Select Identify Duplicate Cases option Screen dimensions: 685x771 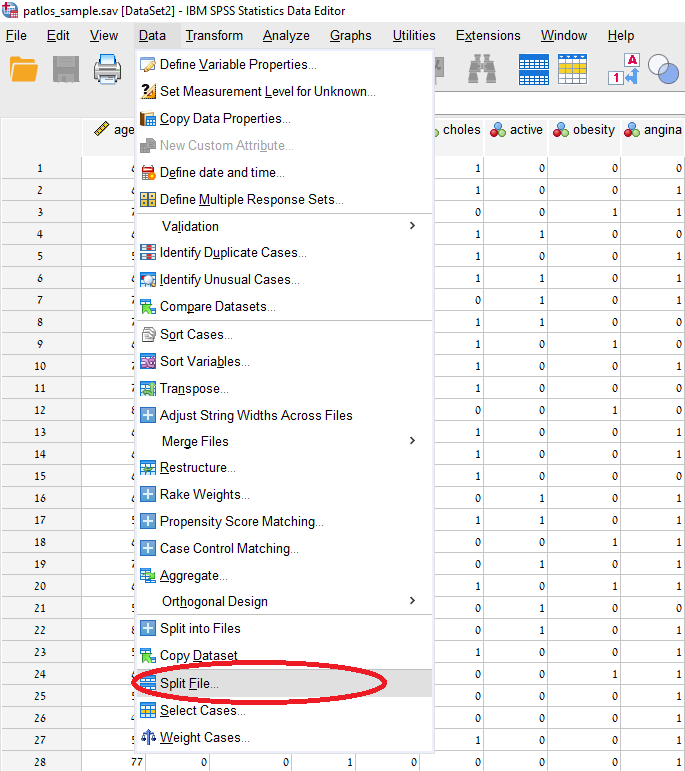pyautogui.click(x=233, y=252)
